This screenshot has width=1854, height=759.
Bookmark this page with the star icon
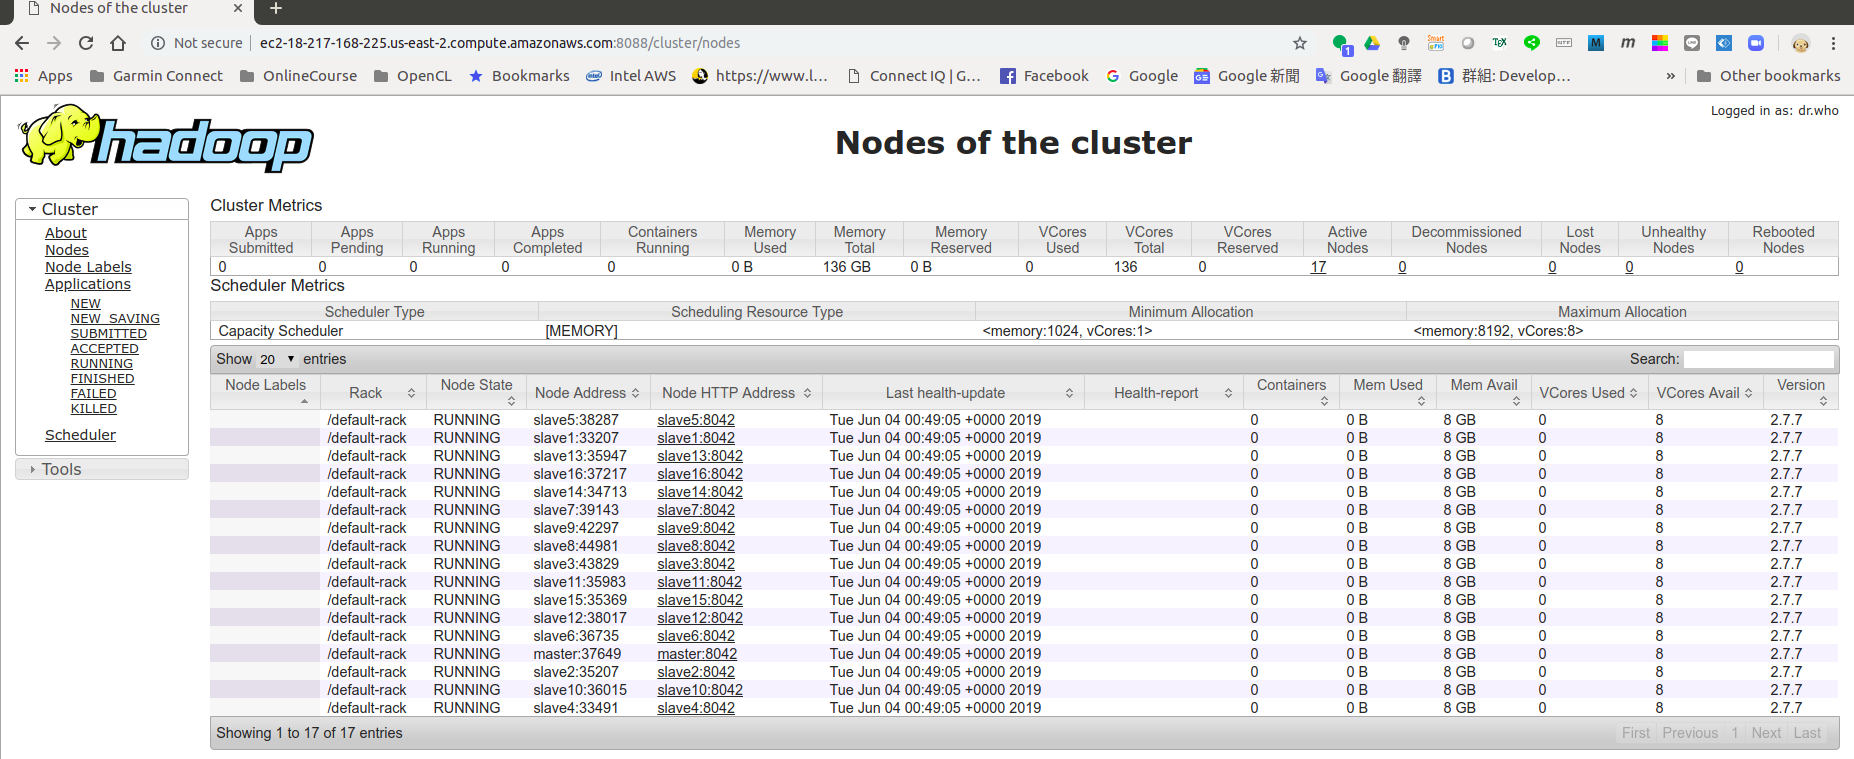(x=1300, y=43)
